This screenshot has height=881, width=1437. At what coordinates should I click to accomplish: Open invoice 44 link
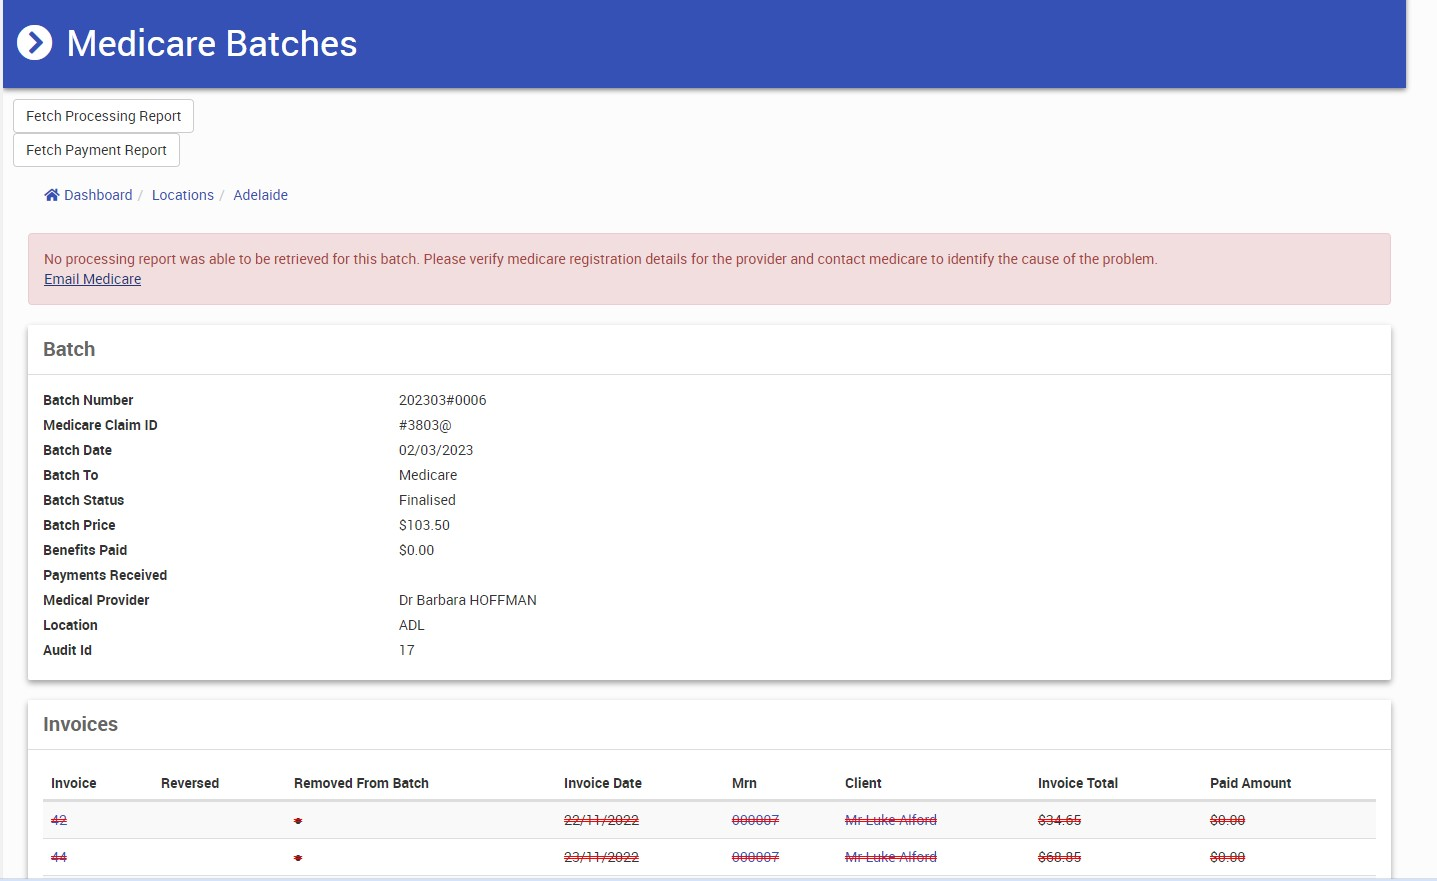pos(59,857)
